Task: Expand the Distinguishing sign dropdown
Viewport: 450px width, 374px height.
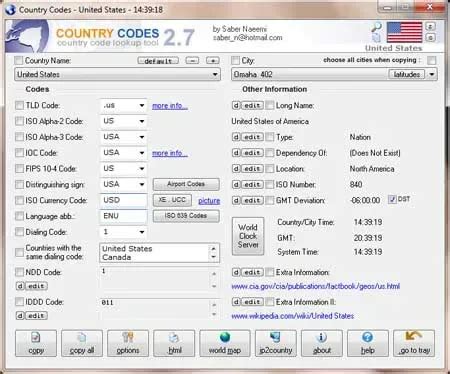Action: [142, 184]
